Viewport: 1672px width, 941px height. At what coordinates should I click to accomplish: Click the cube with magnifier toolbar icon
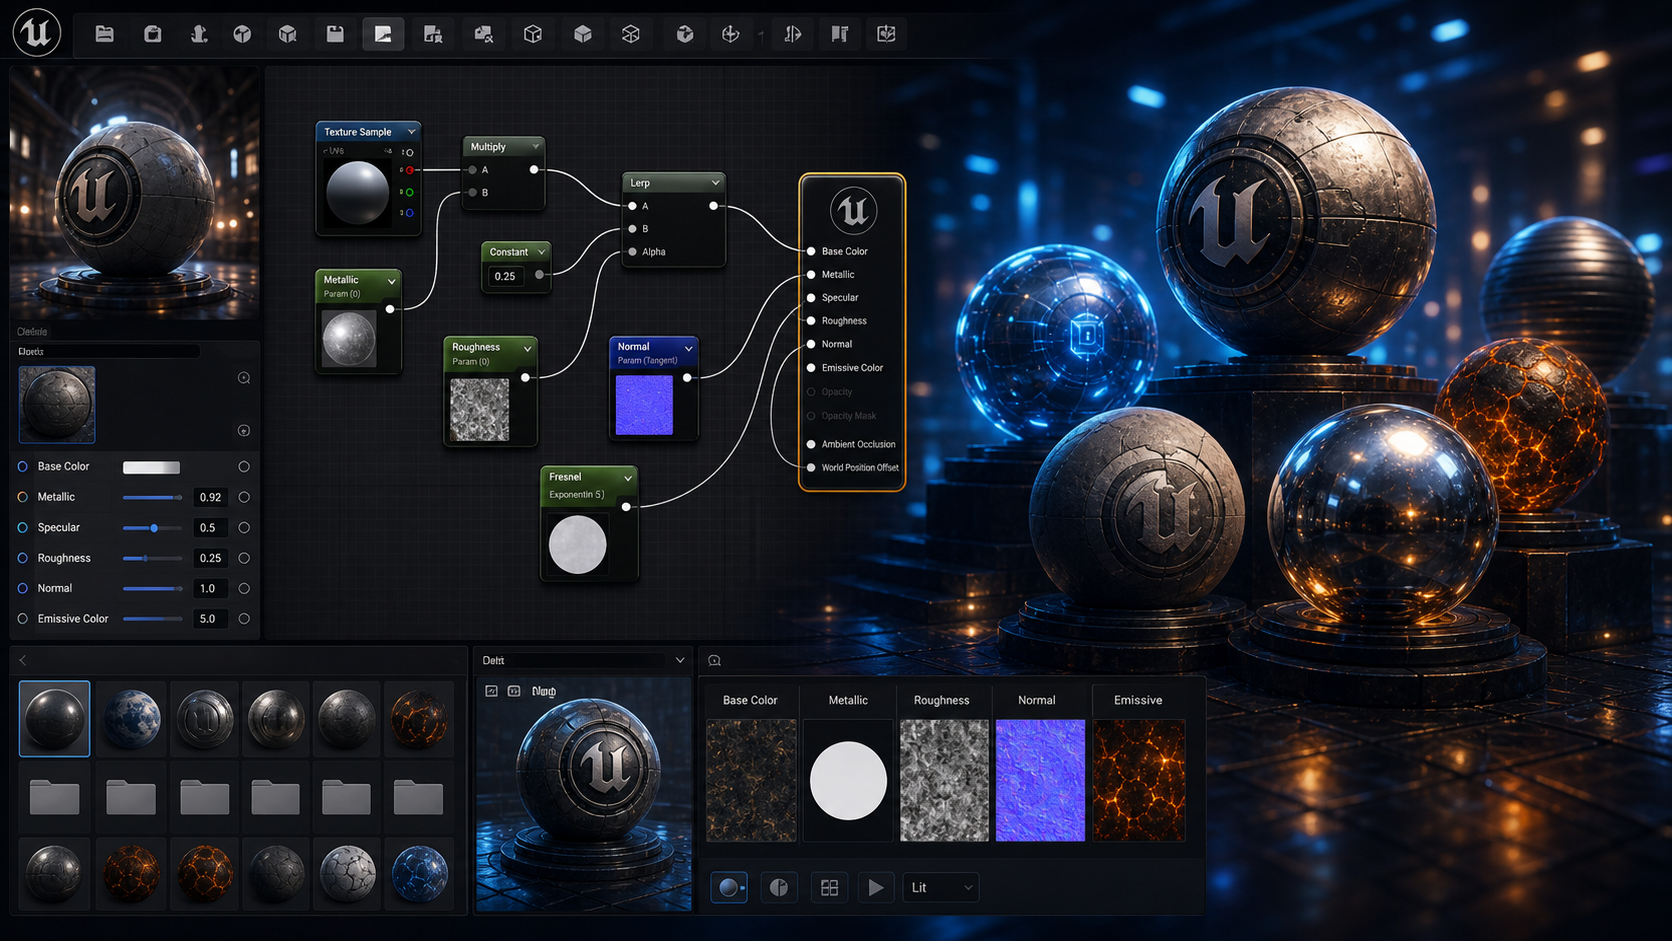click(288, 34)
